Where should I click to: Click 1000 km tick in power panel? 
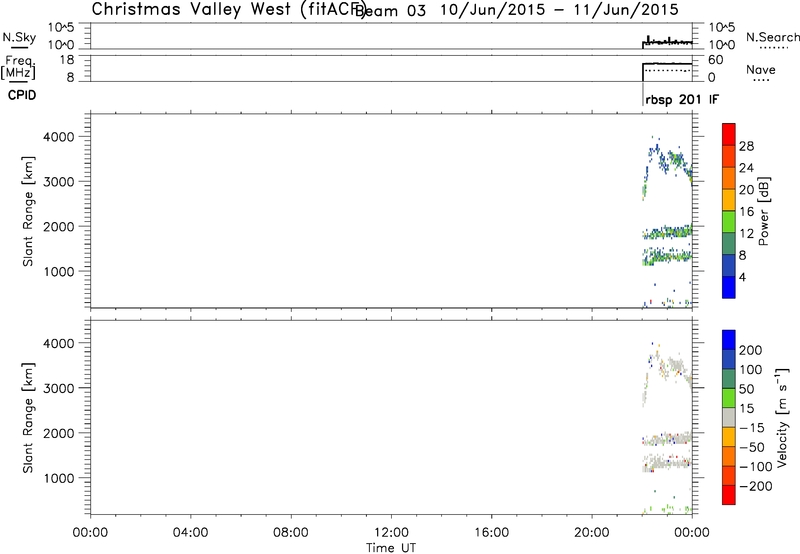tap(59, 271)
